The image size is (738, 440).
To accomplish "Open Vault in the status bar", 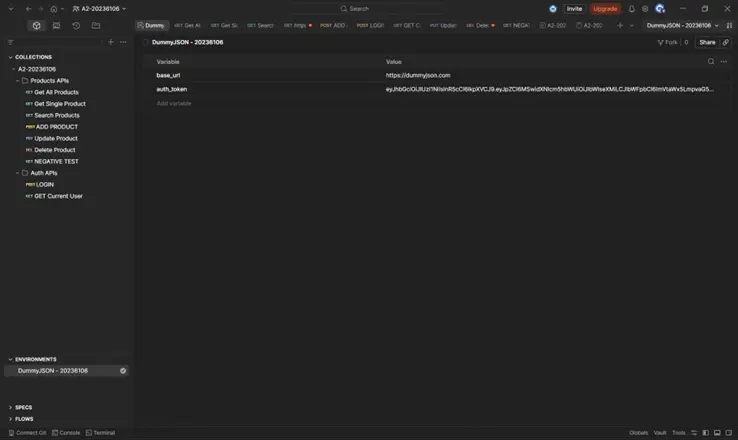I will coord(660,432).
